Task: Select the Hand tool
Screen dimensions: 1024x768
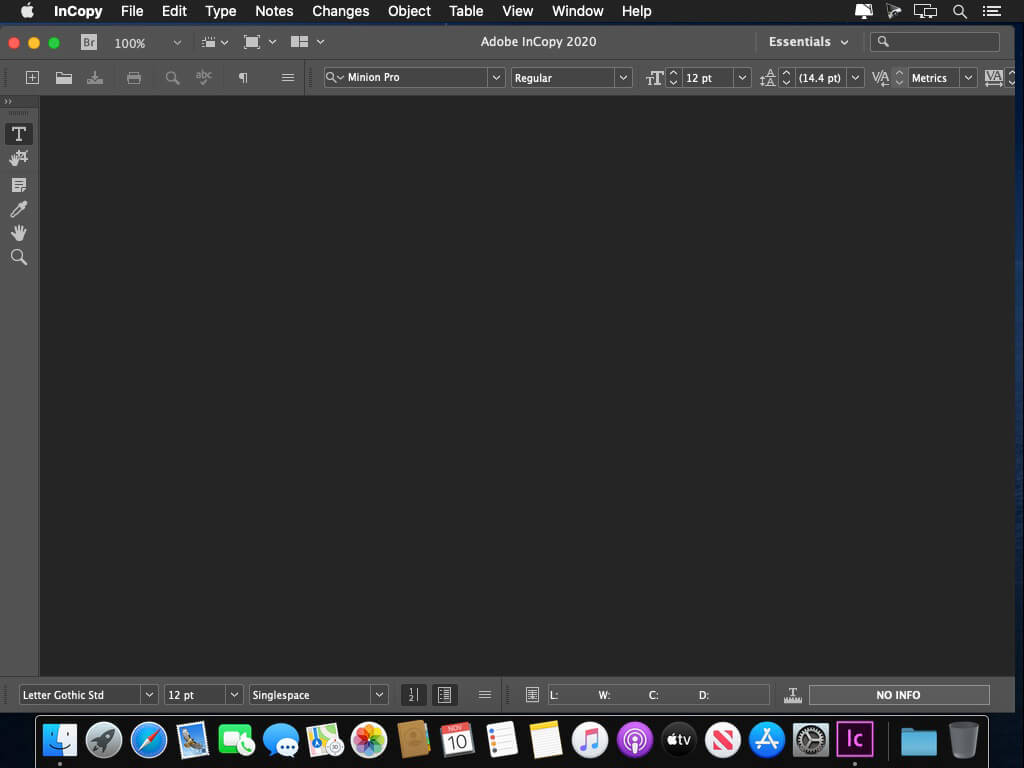Action: 19,233
